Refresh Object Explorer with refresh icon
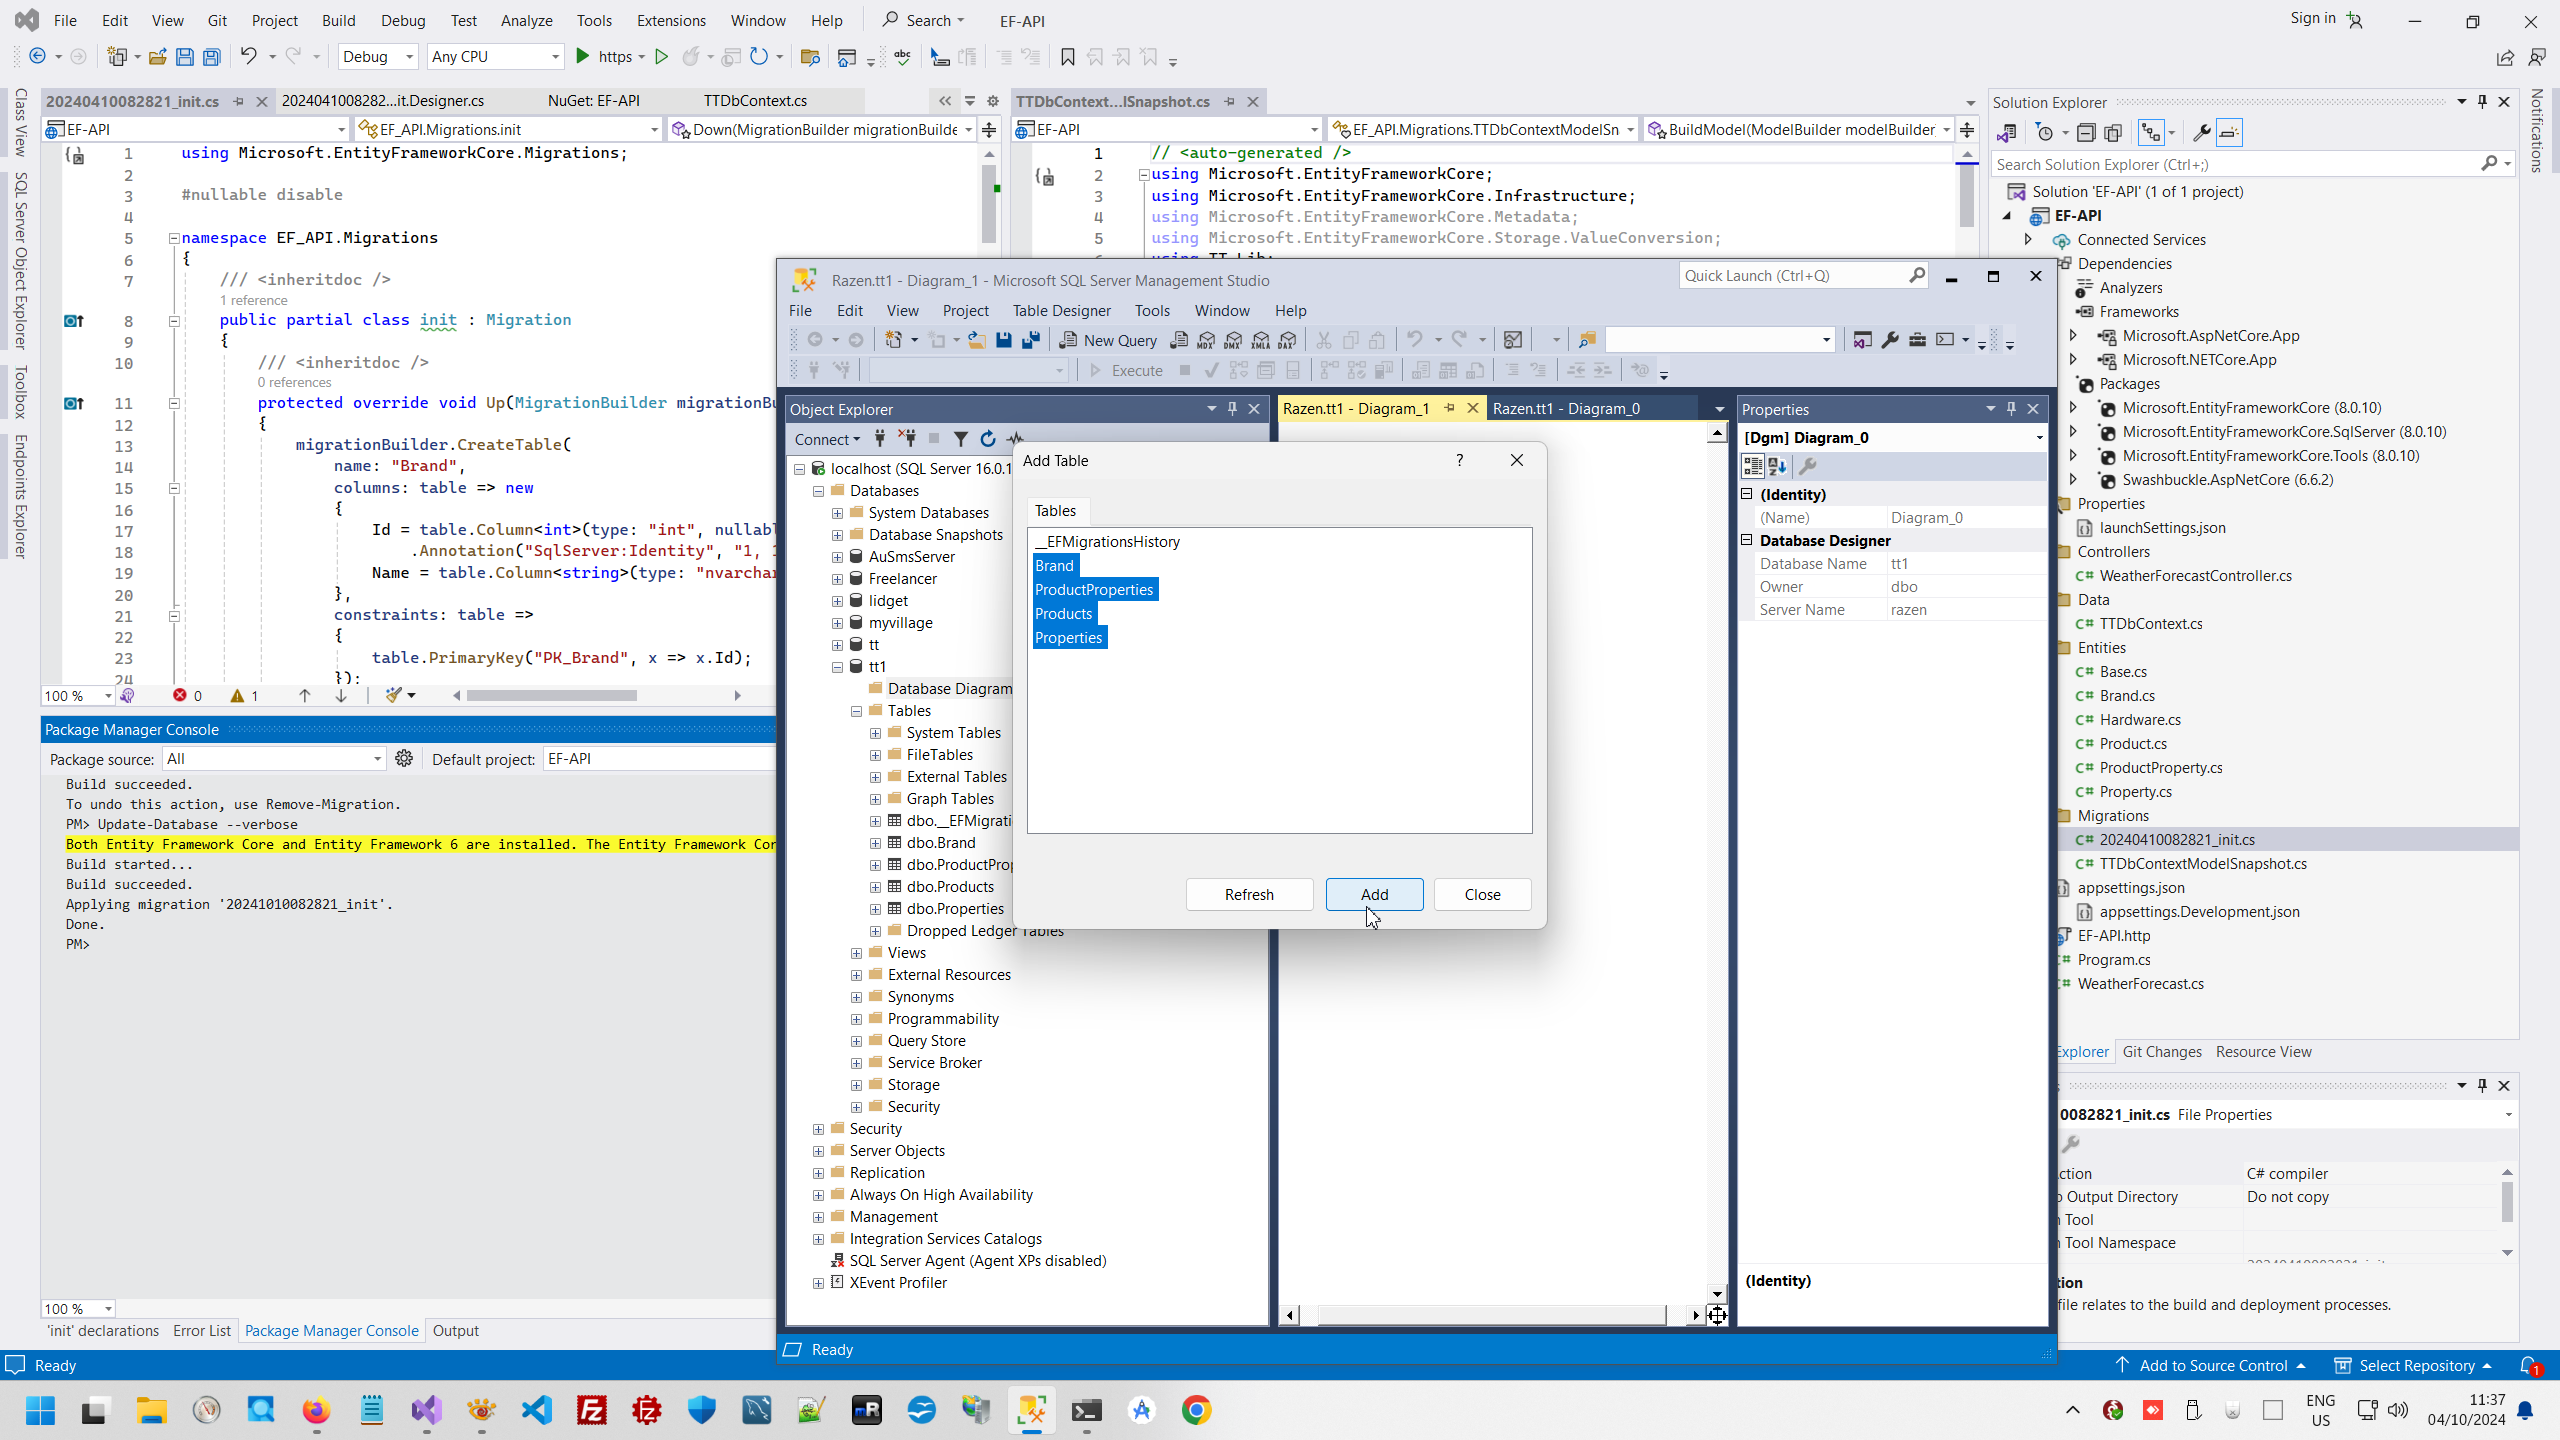Screen dimensions: 2560x1440 [988, 438]
